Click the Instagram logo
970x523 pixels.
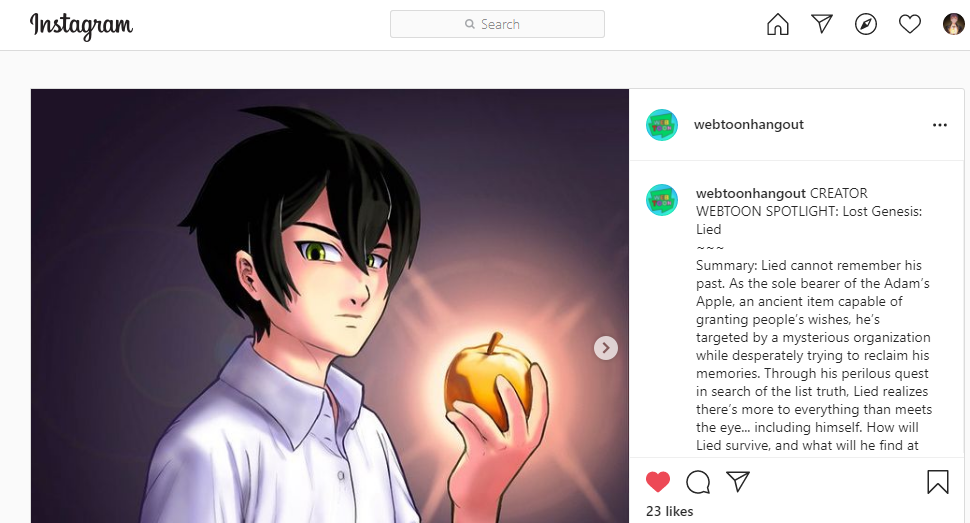[81, 25]
